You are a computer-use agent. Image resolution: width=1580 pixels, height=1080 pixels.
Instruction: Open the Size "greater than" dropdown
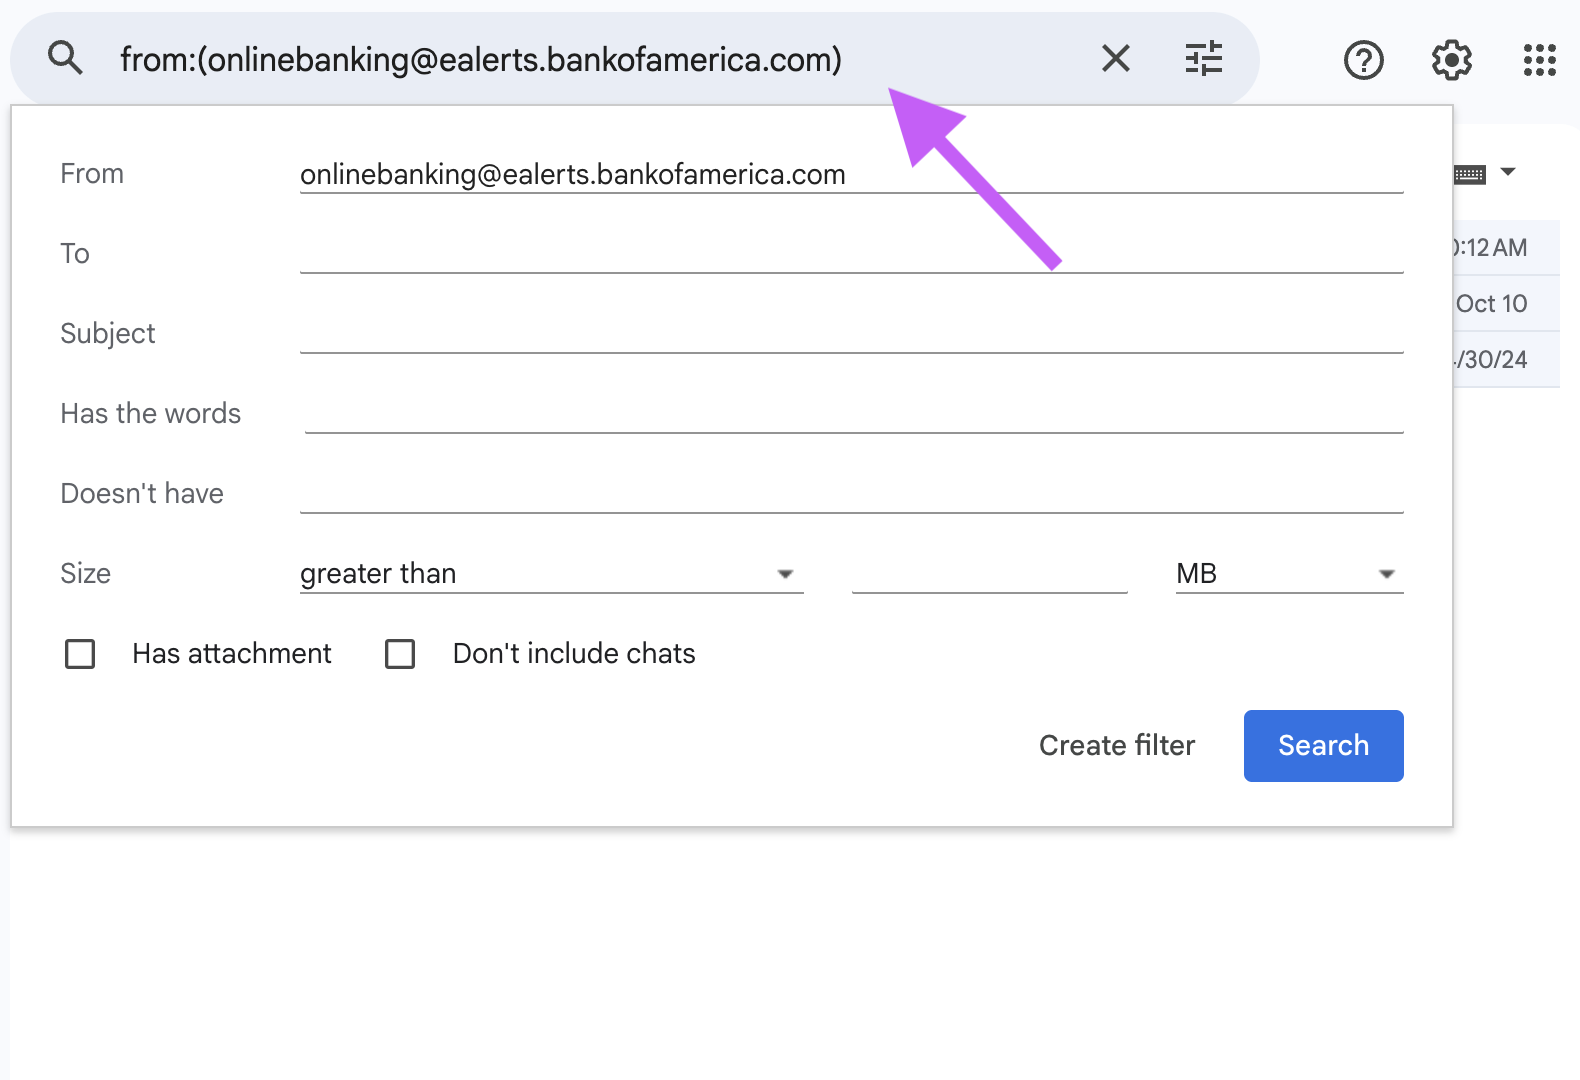coord(550,574)
